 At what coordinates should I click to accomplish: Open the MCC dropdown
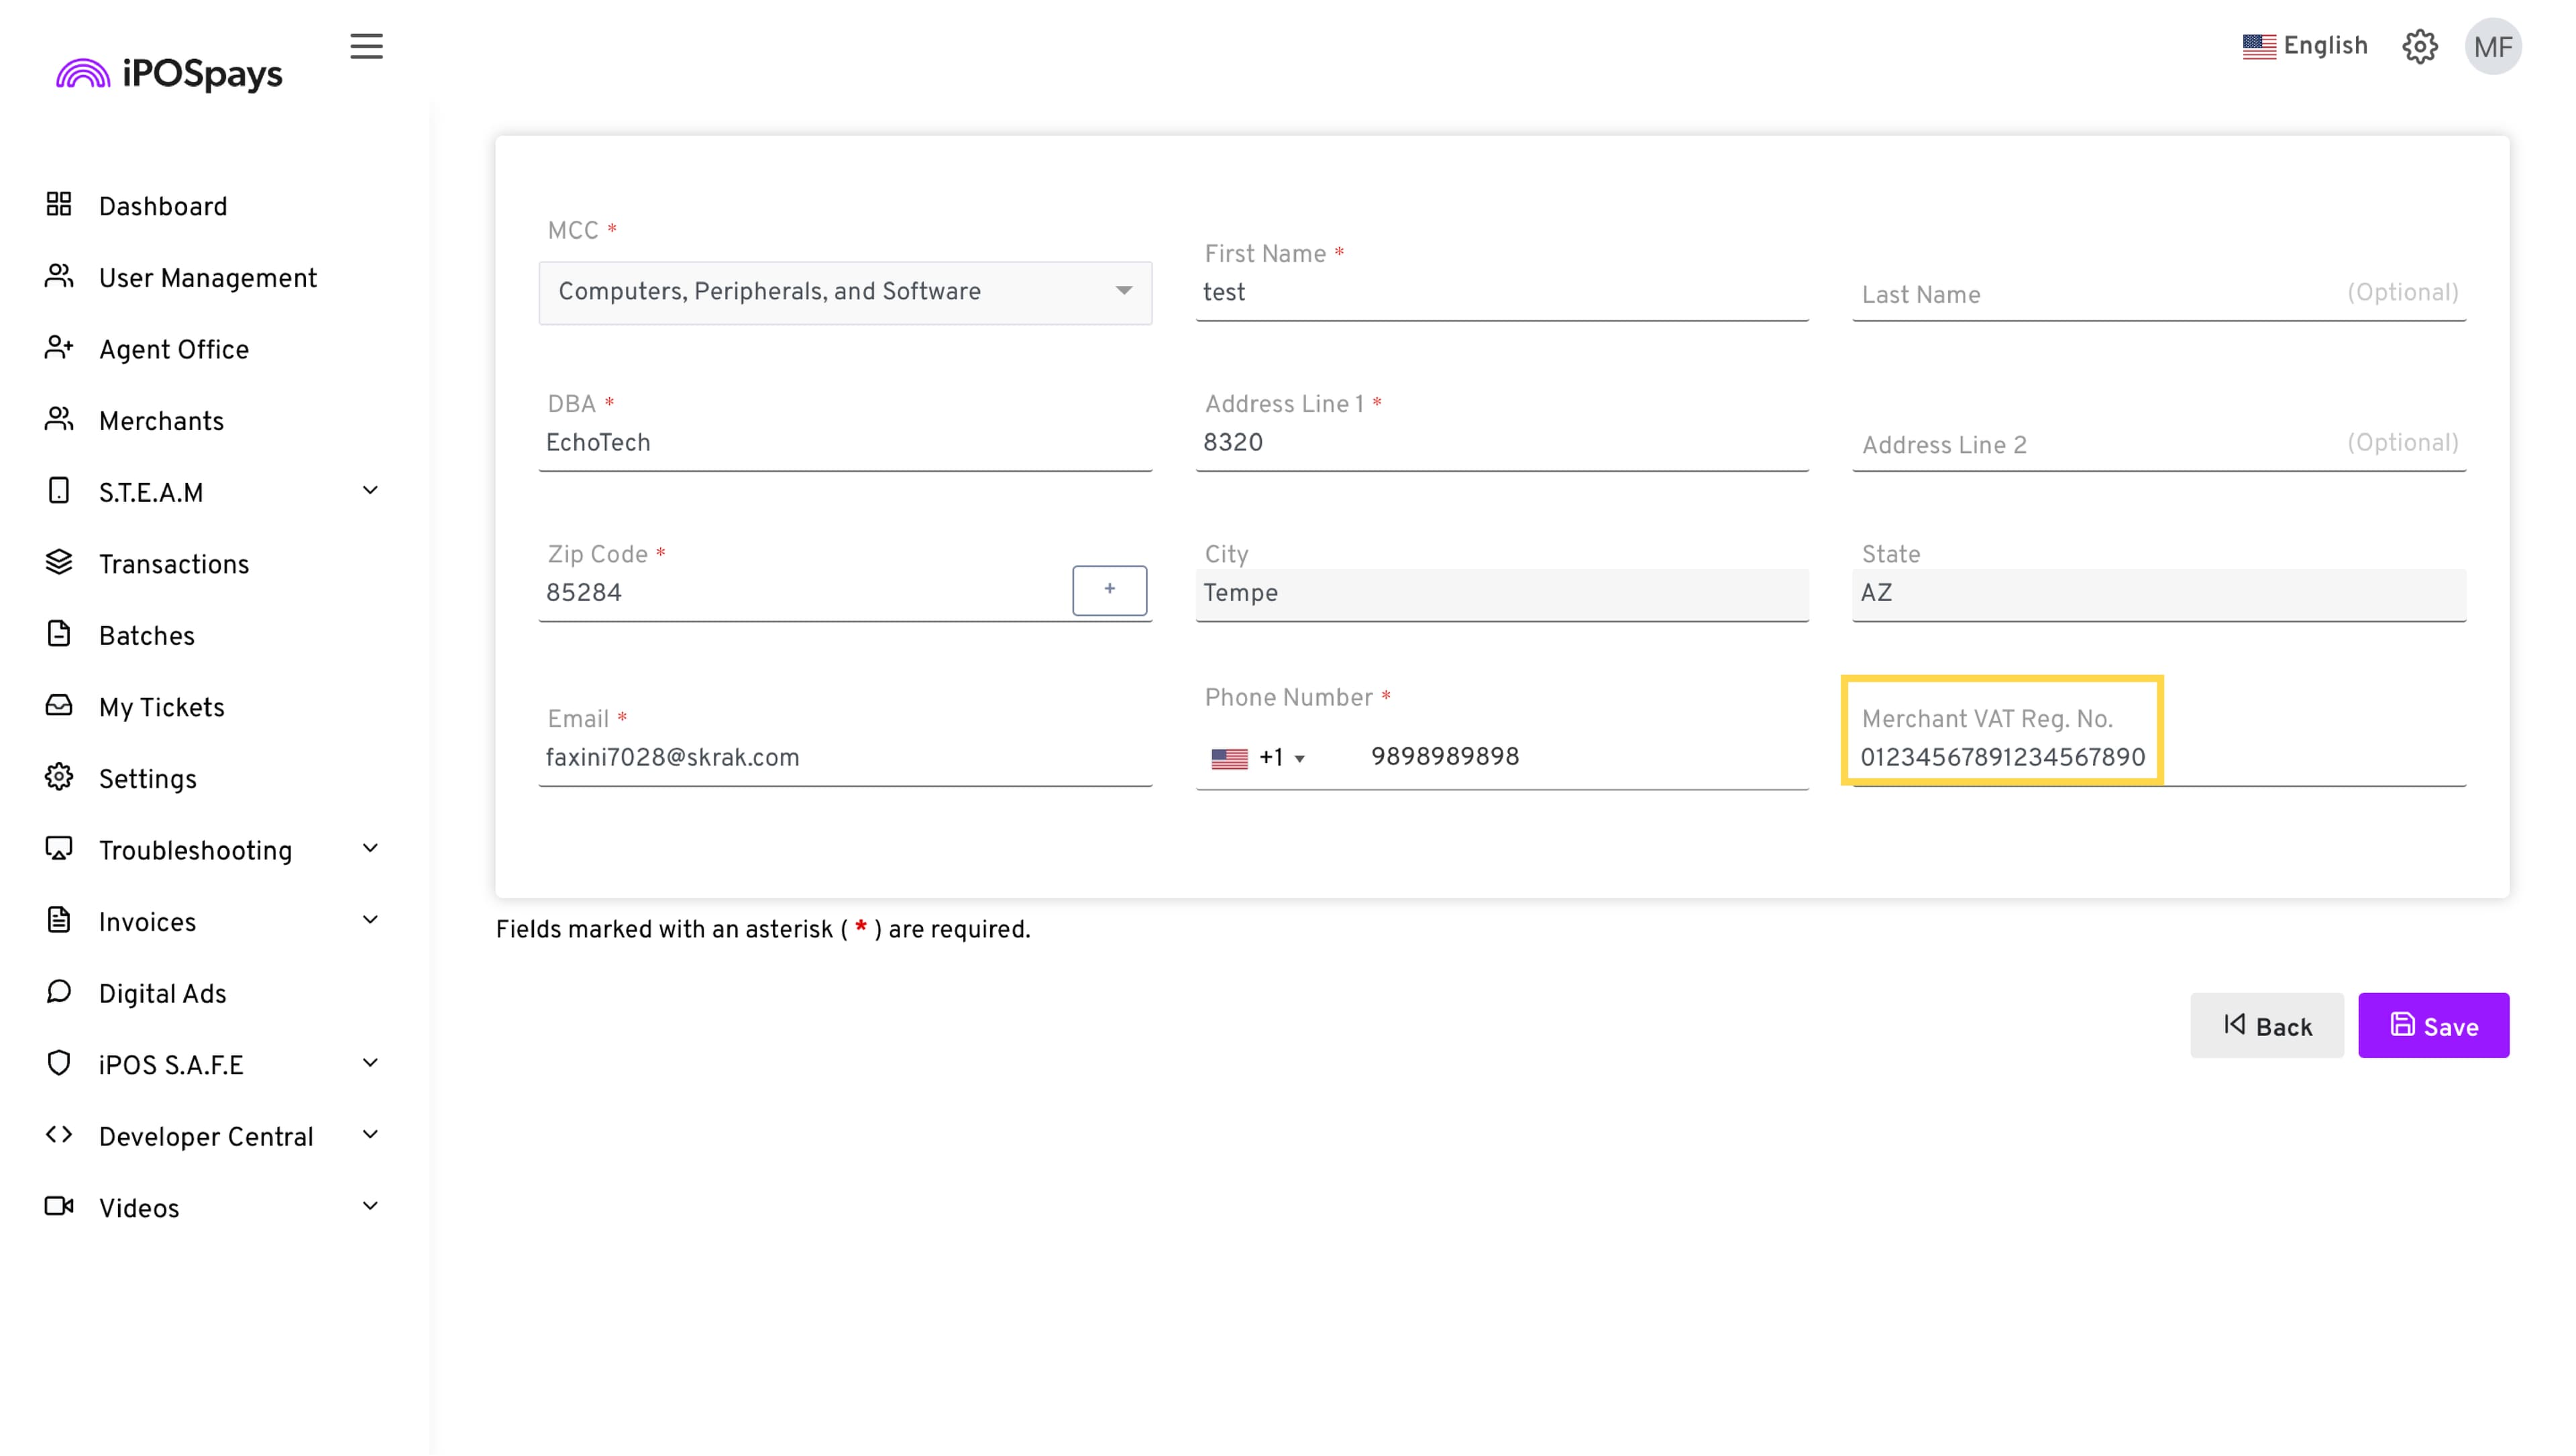[x=845, y=292]
